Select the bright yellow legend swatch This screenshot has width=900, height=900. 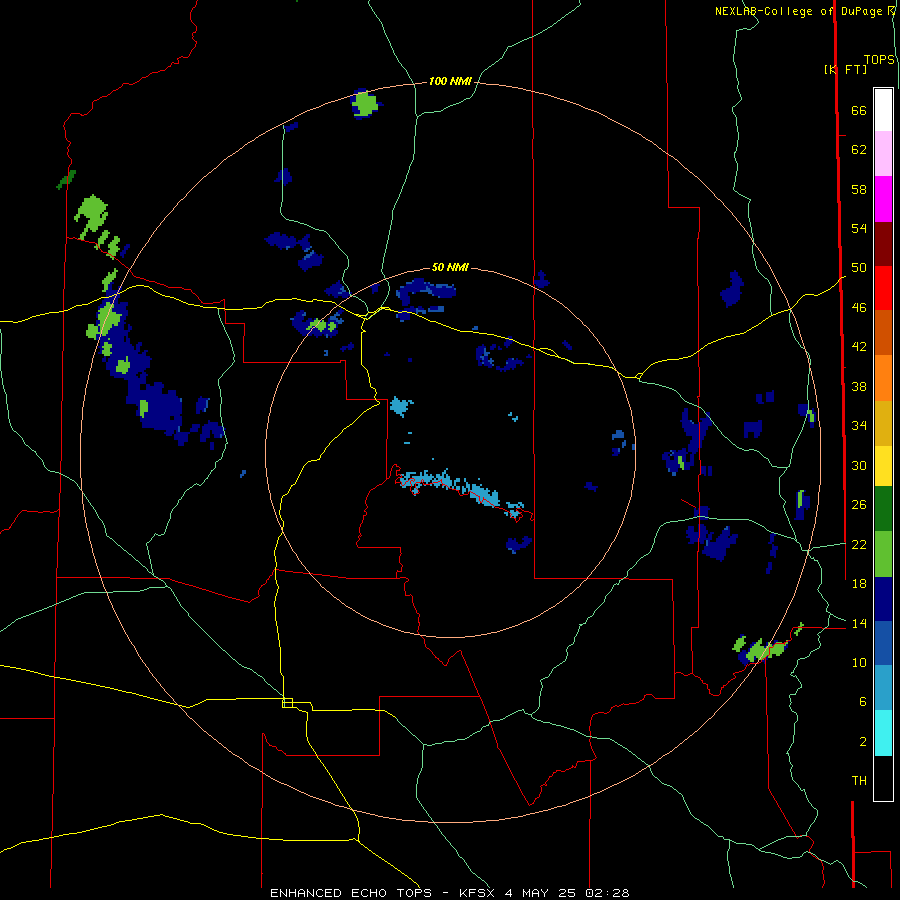(883, 466)
